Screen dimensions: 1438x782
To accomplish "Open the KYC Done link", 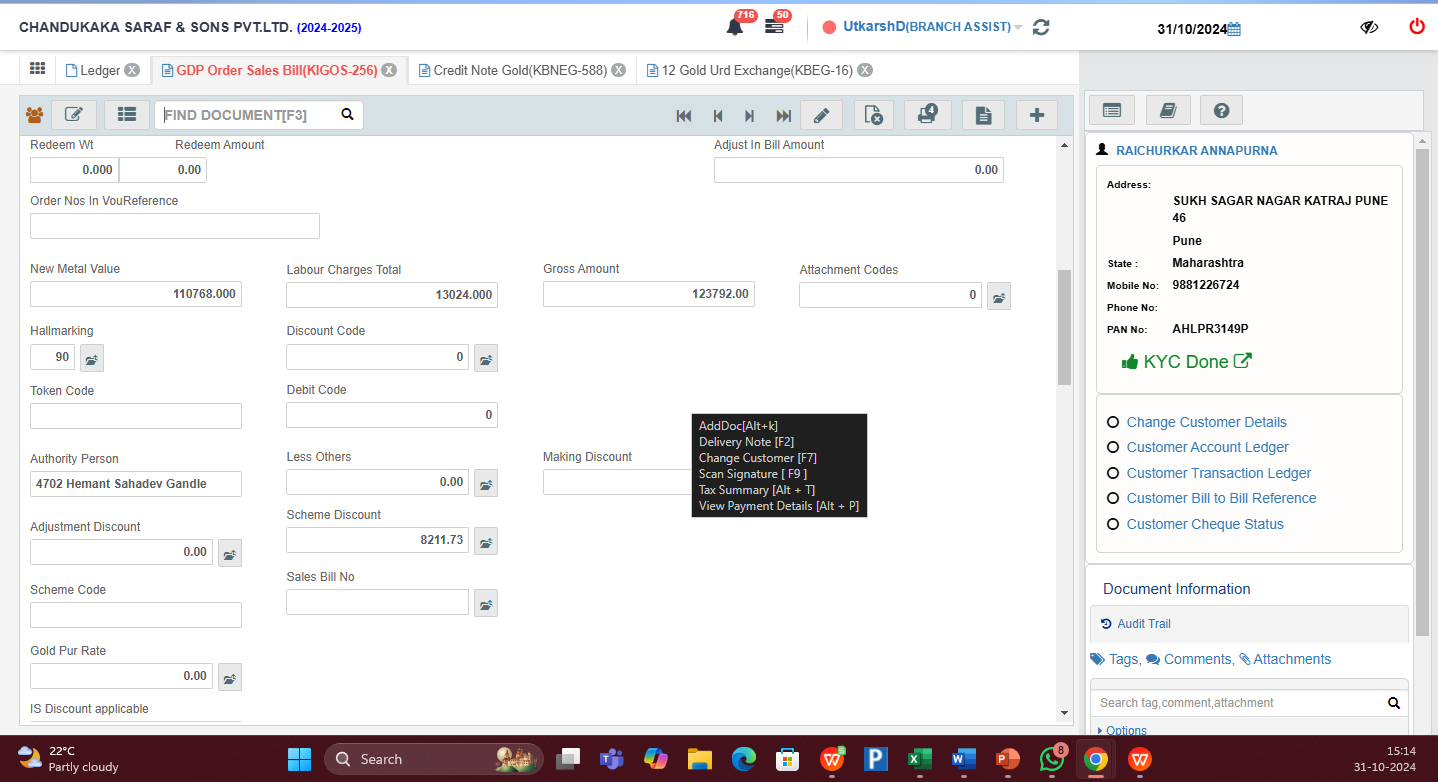I will [1186, 362].
